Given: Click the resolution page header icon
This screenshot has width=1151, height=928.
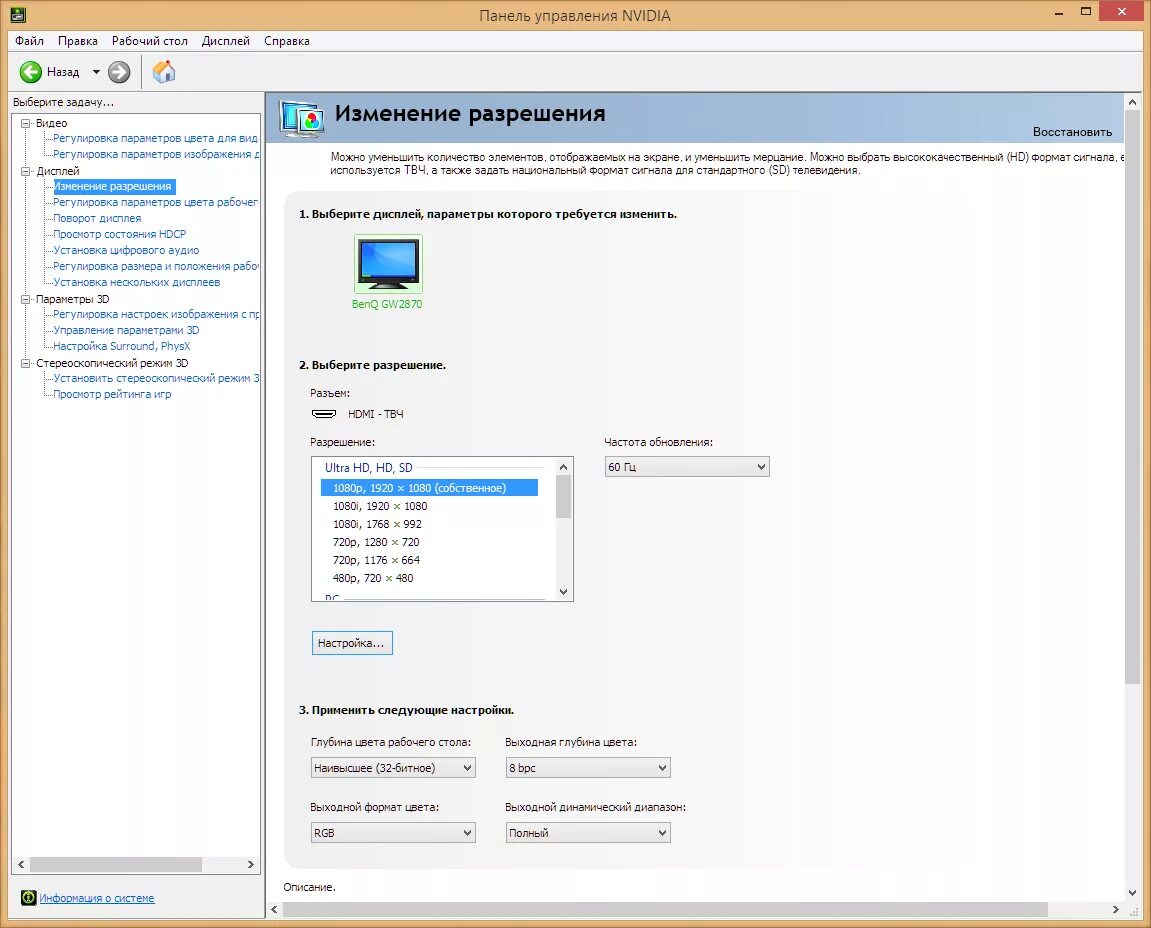Looking at the screenshot, I should (x=302, y=117).
